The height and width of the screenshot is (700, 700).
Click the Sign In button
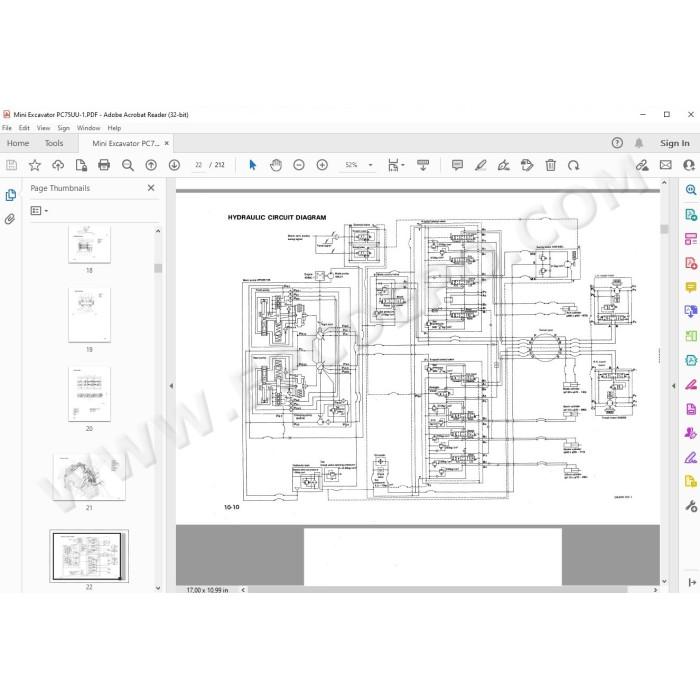(x=675, y=143)
